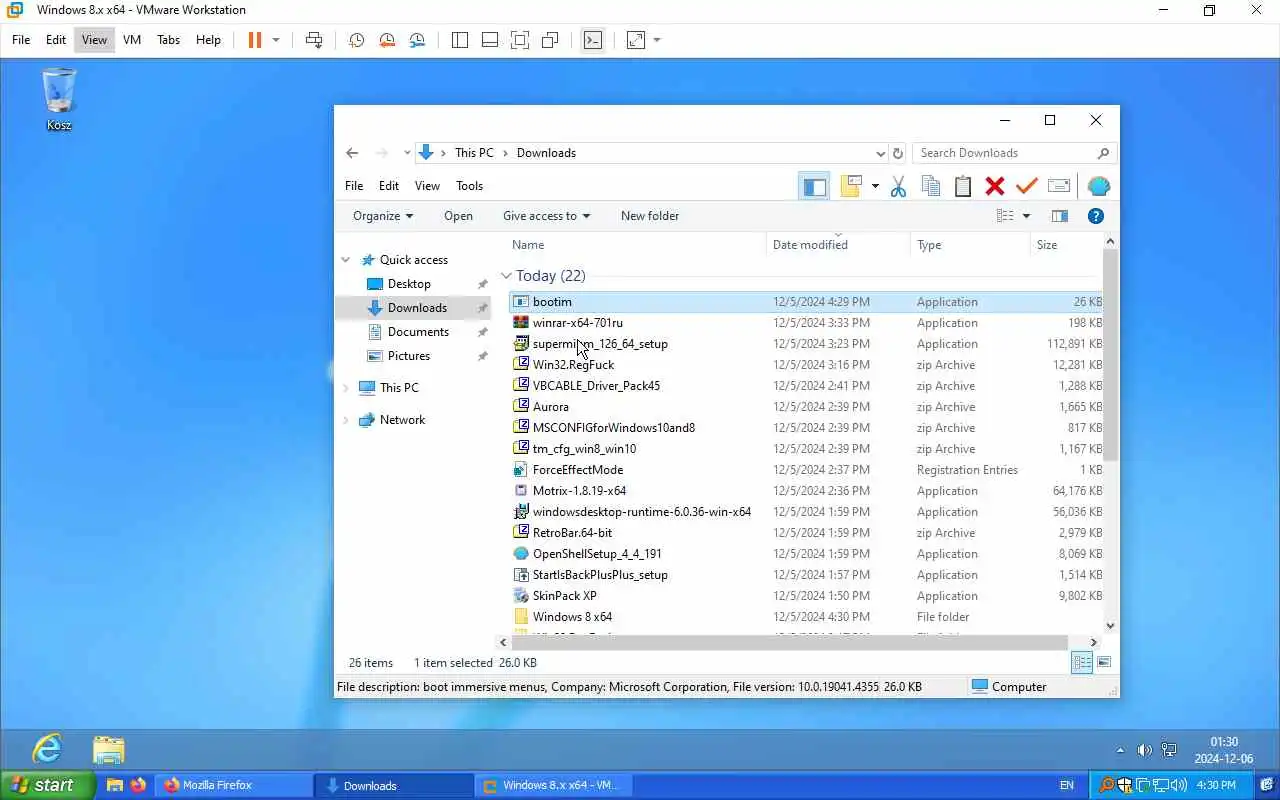Toggle the preview pane icon
Image resolution: width=1280 pixels, height=800 pixels.
pyautogui.click(x=1059, y=216)
